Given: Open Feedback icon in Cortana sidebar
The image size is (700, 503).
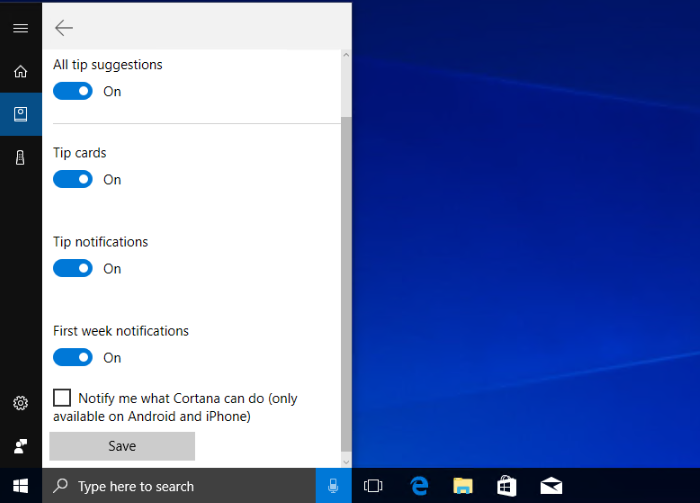Looking at the screenshot, I should 21,446.
